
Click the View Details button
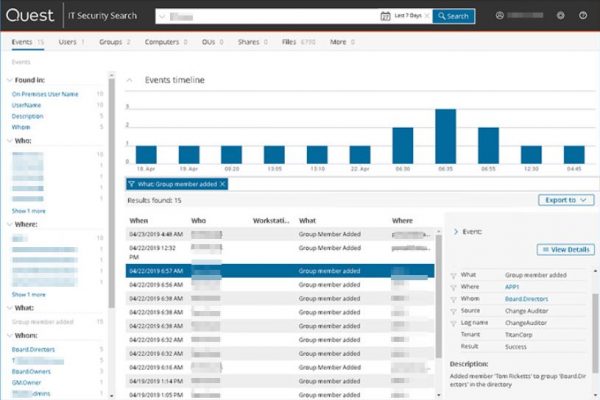click(x=566, y=250)
